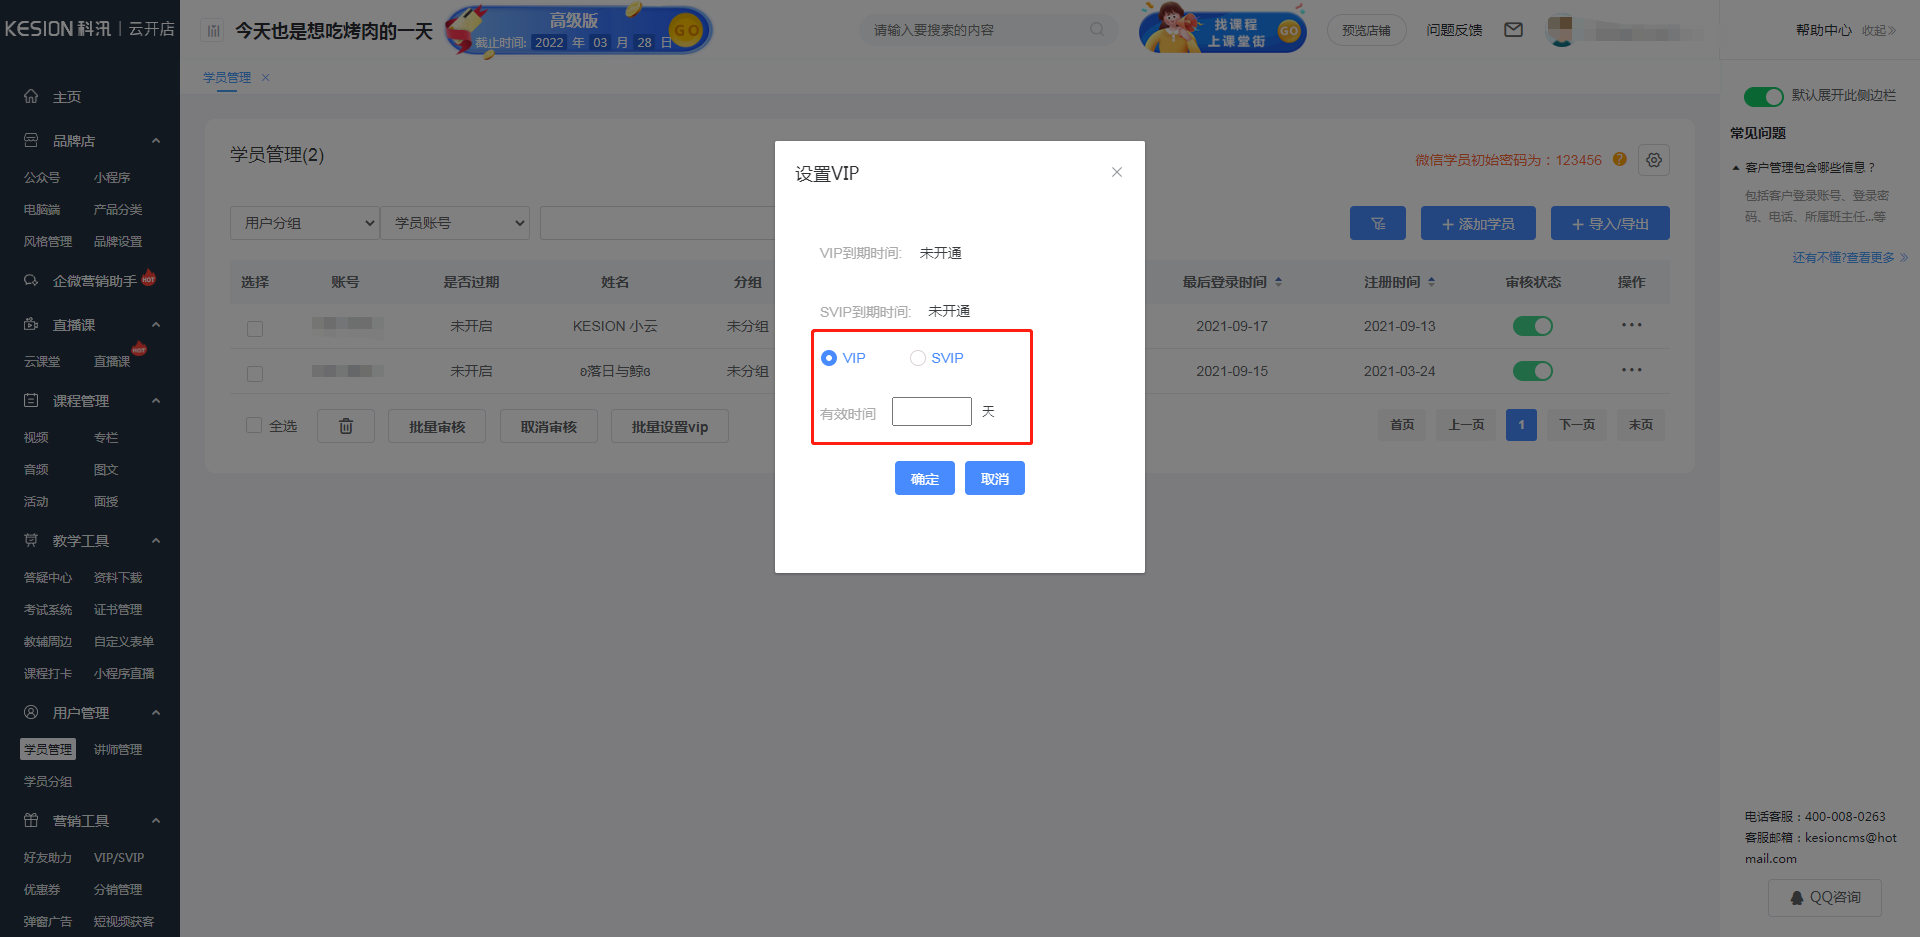The image size is (1920, 937).
Task: Click the 课程管理 section icon
Action: [31, 400]
